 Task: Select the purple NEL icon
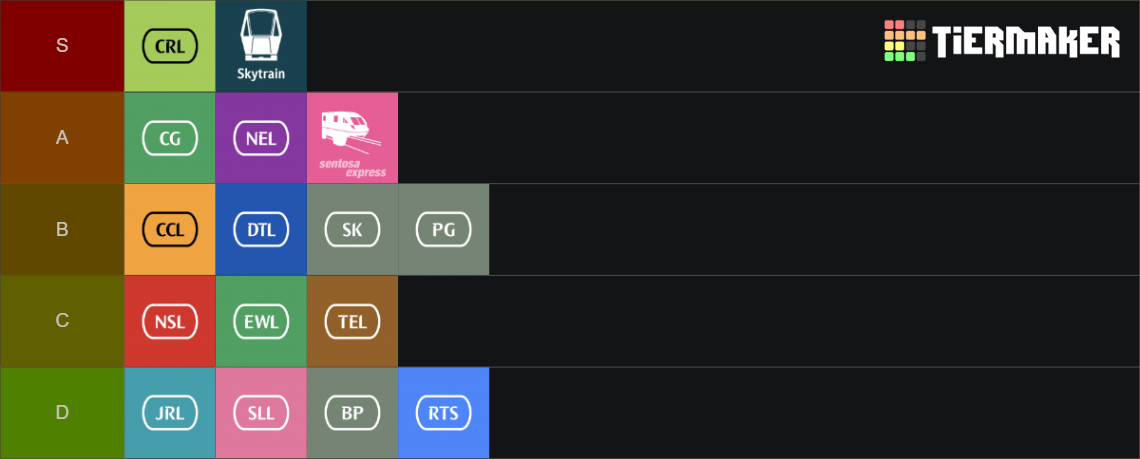tap(261, 138)
